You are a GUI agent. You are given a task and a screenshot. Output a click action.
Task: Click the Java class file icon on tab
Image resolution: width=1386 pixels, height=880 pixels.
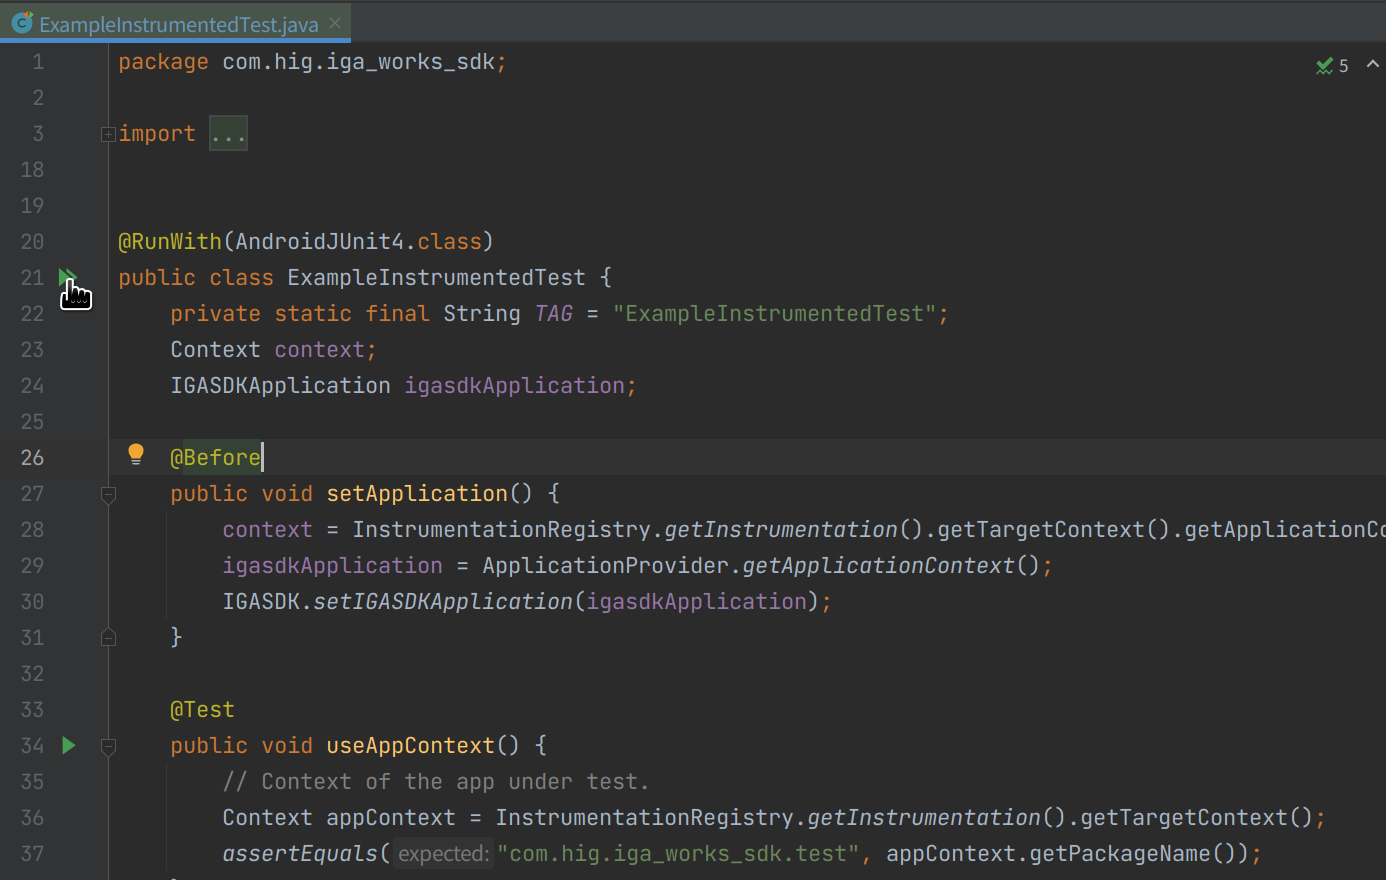[22, 23]
